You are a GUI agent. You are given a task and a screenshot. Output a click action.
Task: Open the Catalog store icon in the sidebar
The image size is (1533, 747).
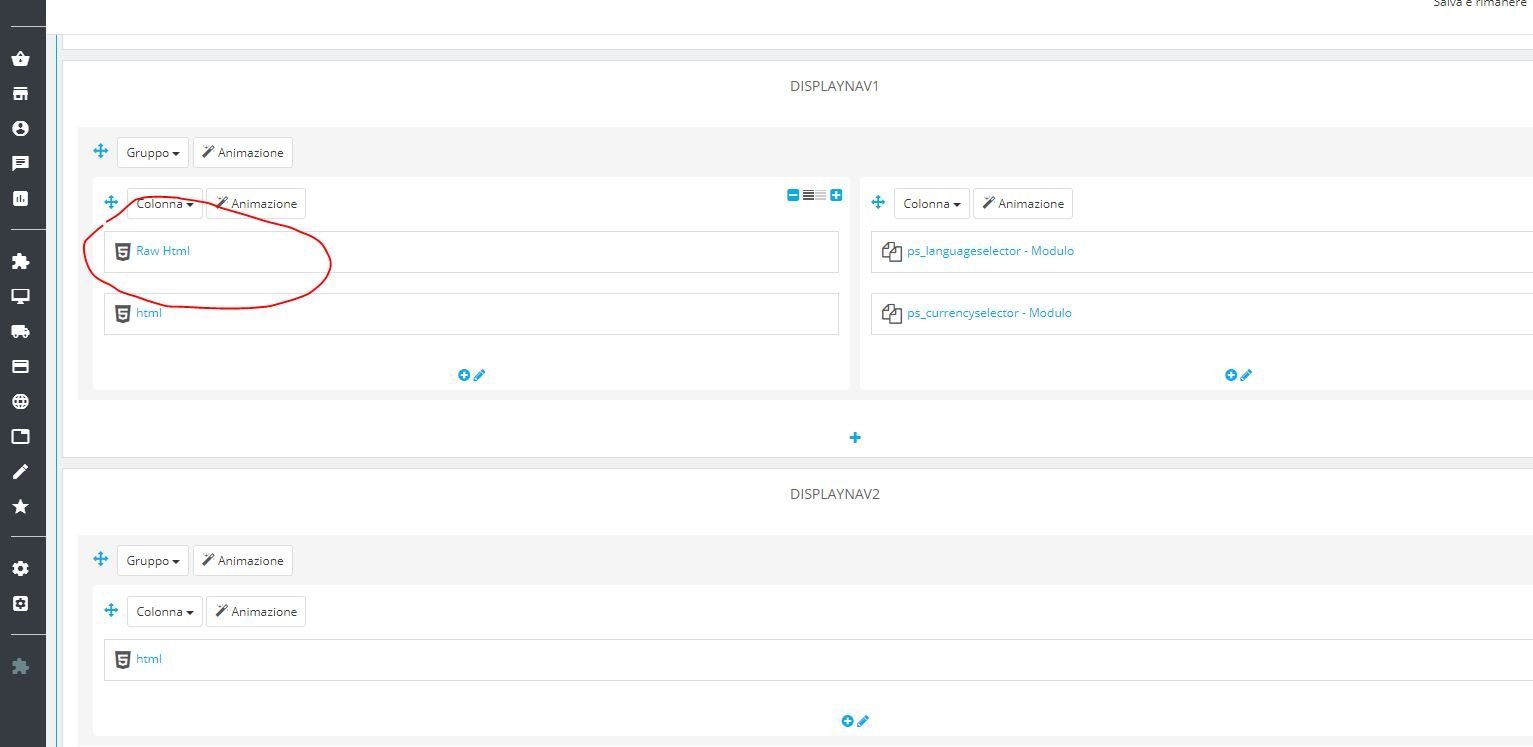coord(20,94)
